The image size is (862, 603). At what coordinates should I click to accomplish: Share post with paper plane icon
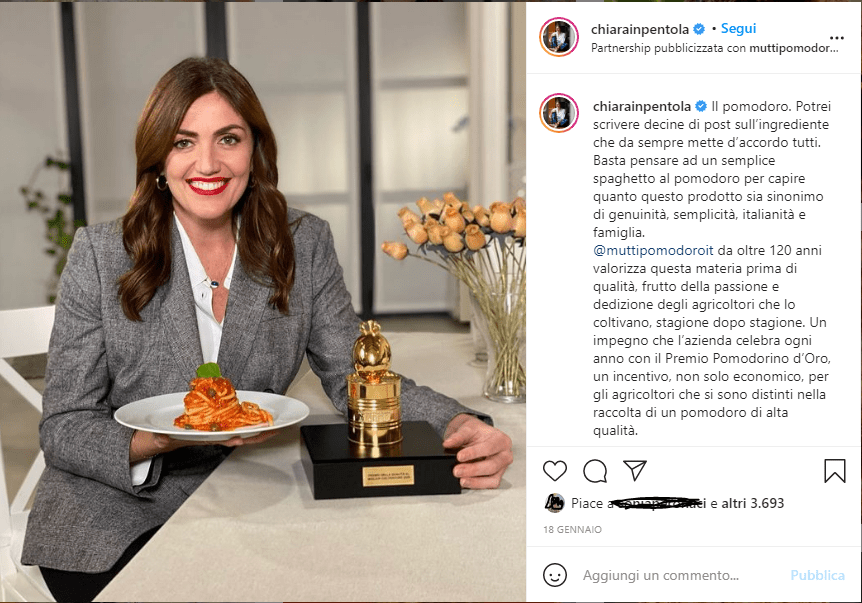click(x=635, y=471)
